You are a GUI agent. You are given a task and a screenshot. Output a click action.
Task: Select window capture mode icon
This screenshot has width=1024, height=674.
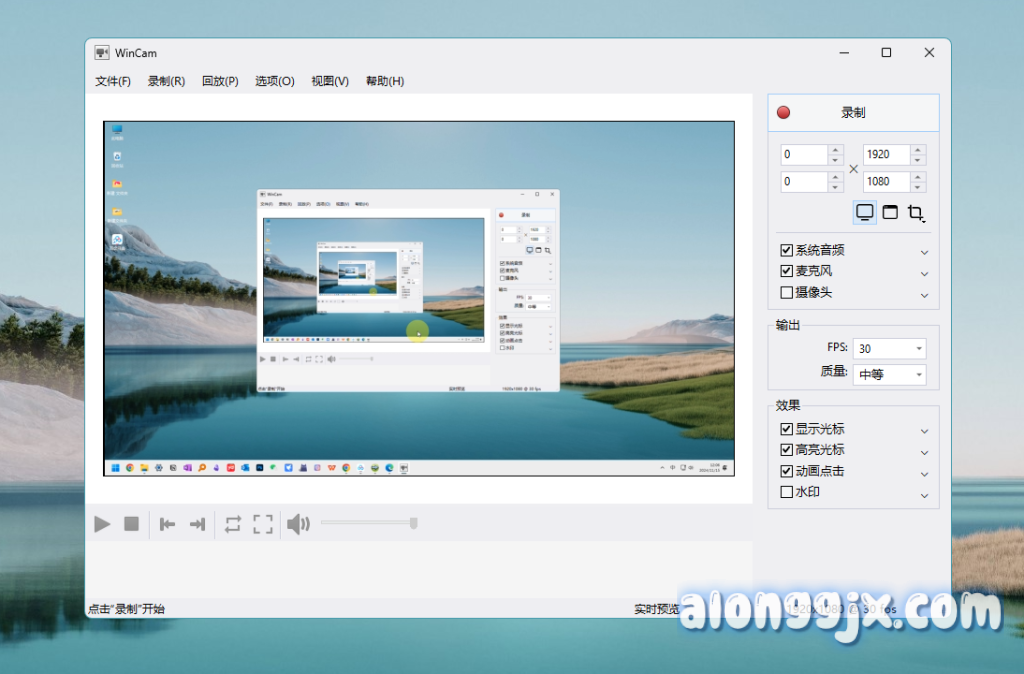[890, 213]
